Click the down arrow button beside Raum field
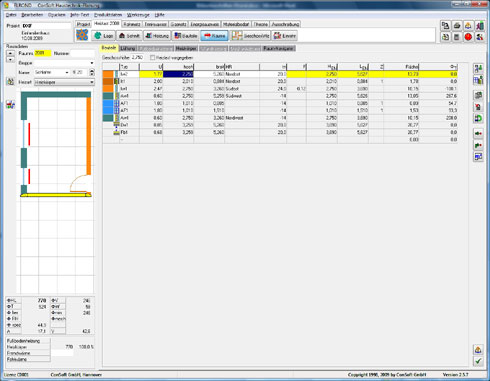The image size is (490, 381). pos(10,59)
